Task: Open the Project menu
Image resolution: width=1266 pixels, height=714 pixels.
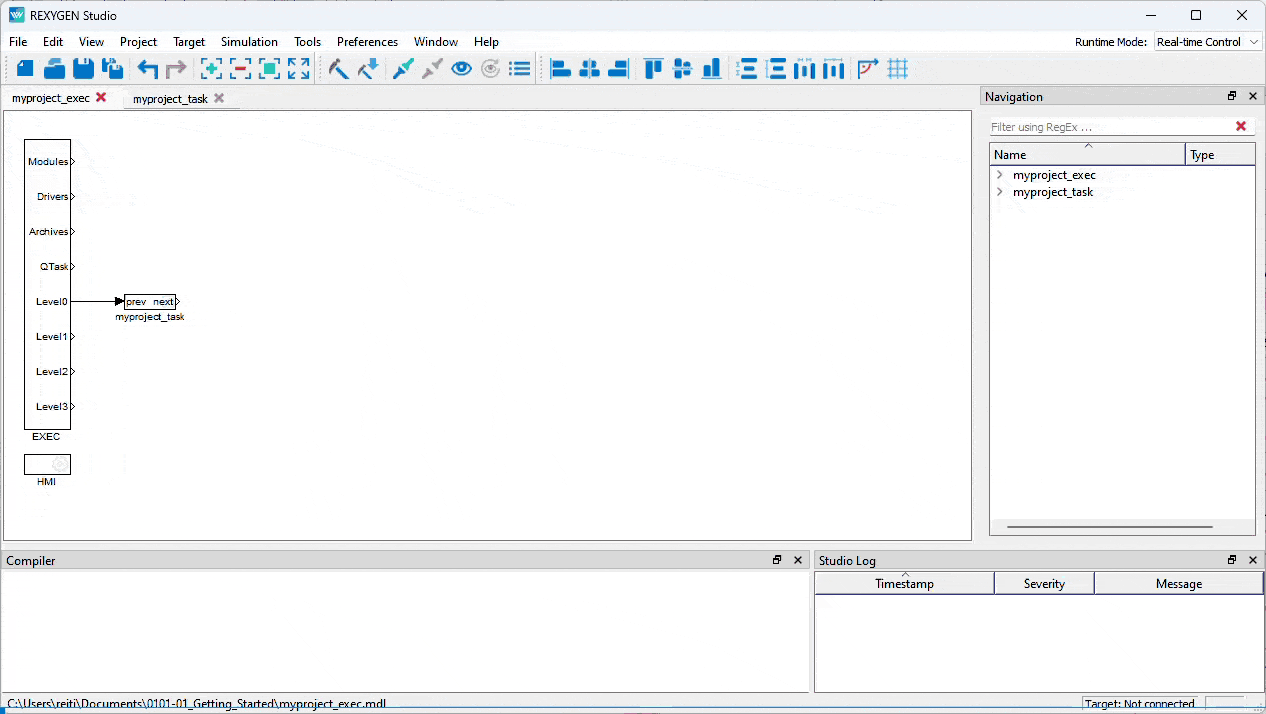Action: pyautogui.click(x=138, y=42)
